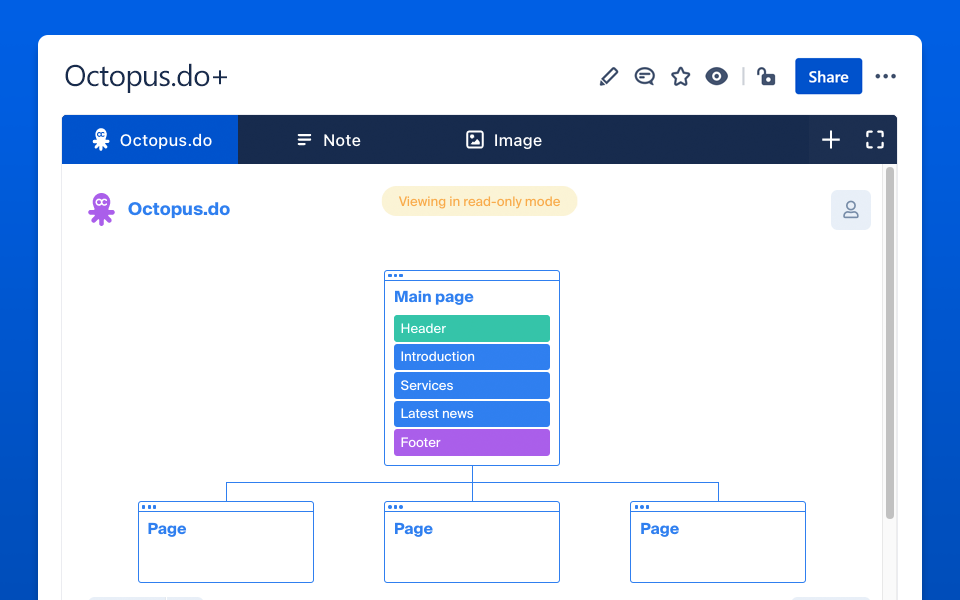Image resolution: width=960 pixels, height=600 pixels.
Task: Open right Page card three-dot menu
Action: pos(642,507)
